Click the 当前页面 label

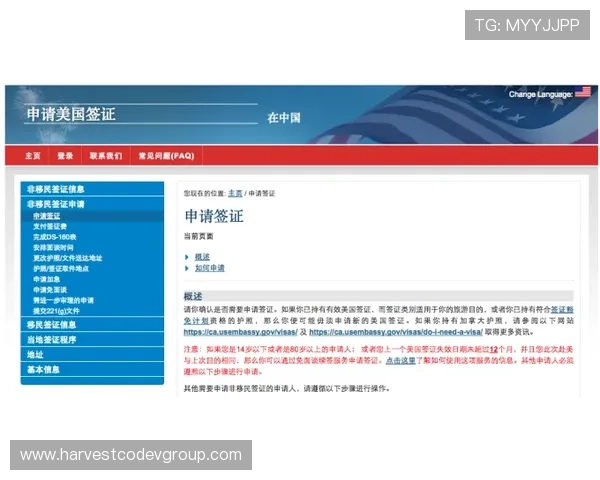199,237
